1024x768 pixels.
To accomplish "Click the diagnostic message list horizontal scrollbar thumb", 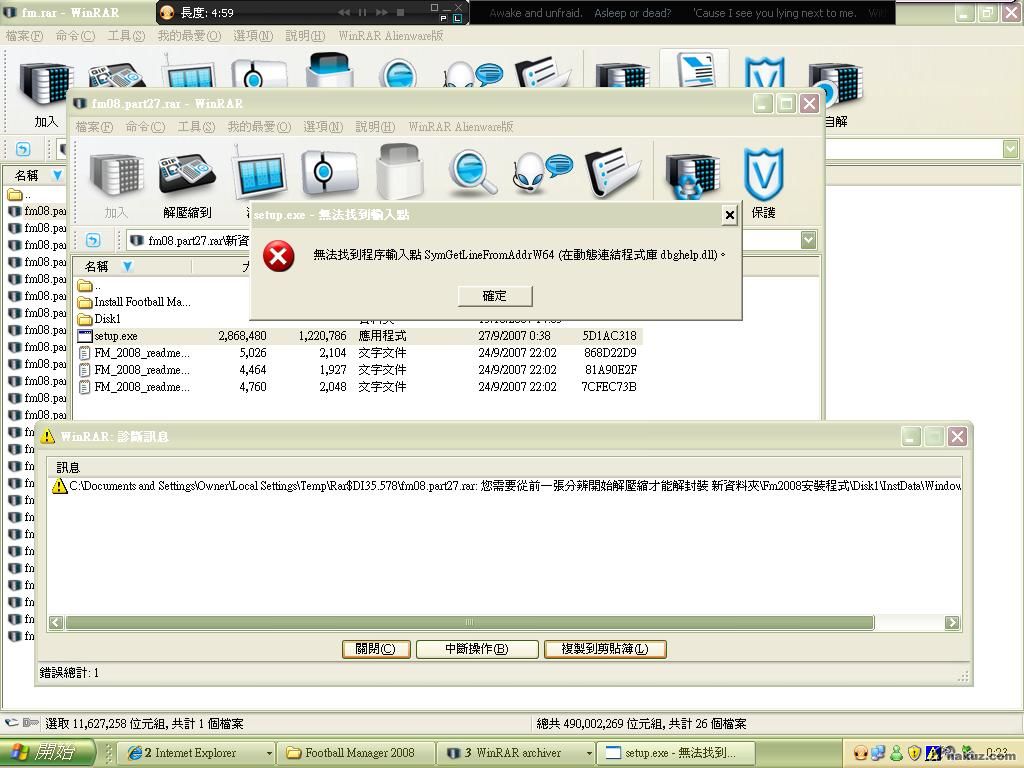I will pos(470,622).
